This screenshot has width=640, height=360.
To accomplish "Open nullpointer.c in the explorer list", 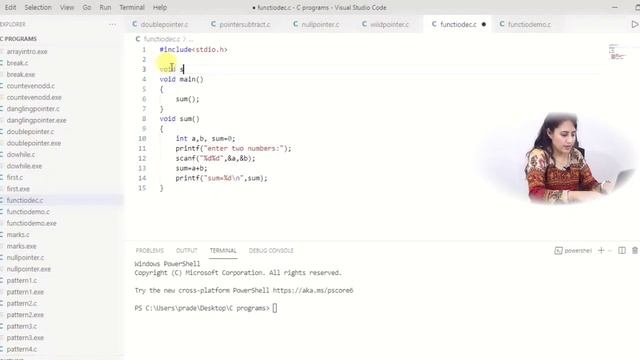I will [25, 258].
